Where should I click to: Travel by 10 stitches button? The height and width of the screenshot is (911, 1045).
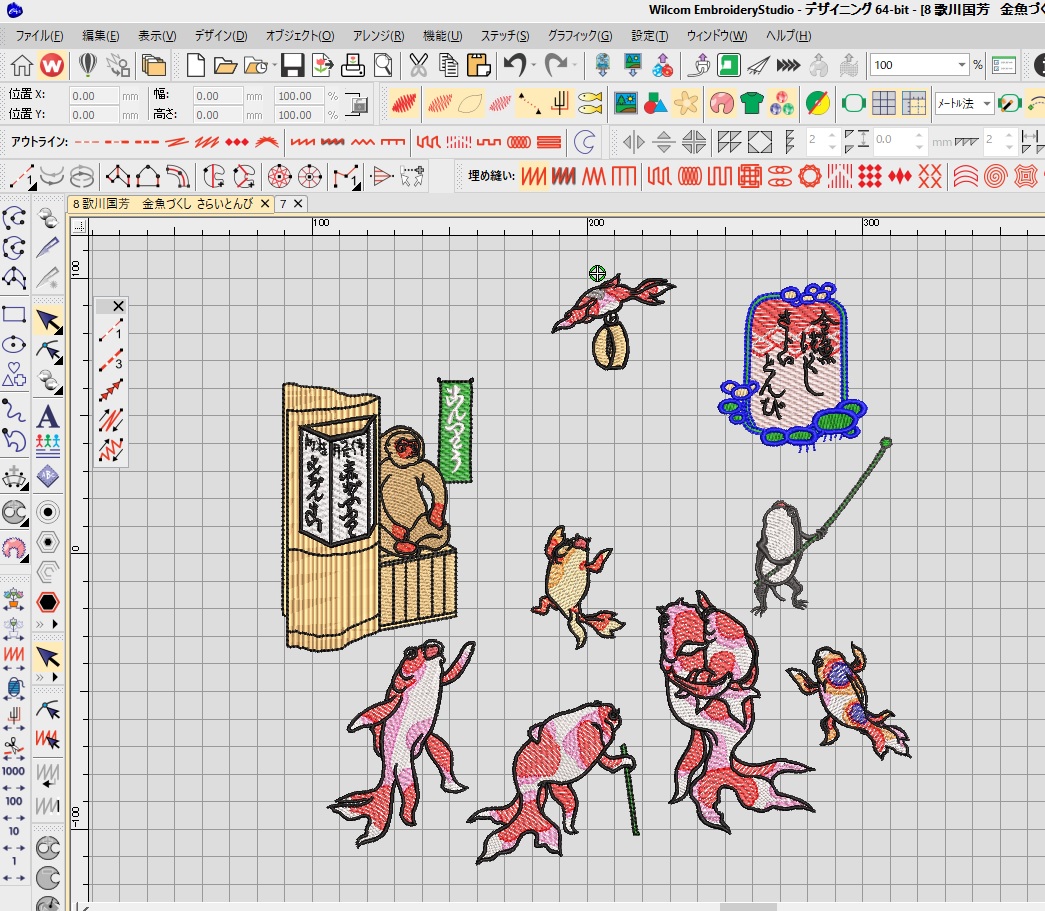(13, 831)
